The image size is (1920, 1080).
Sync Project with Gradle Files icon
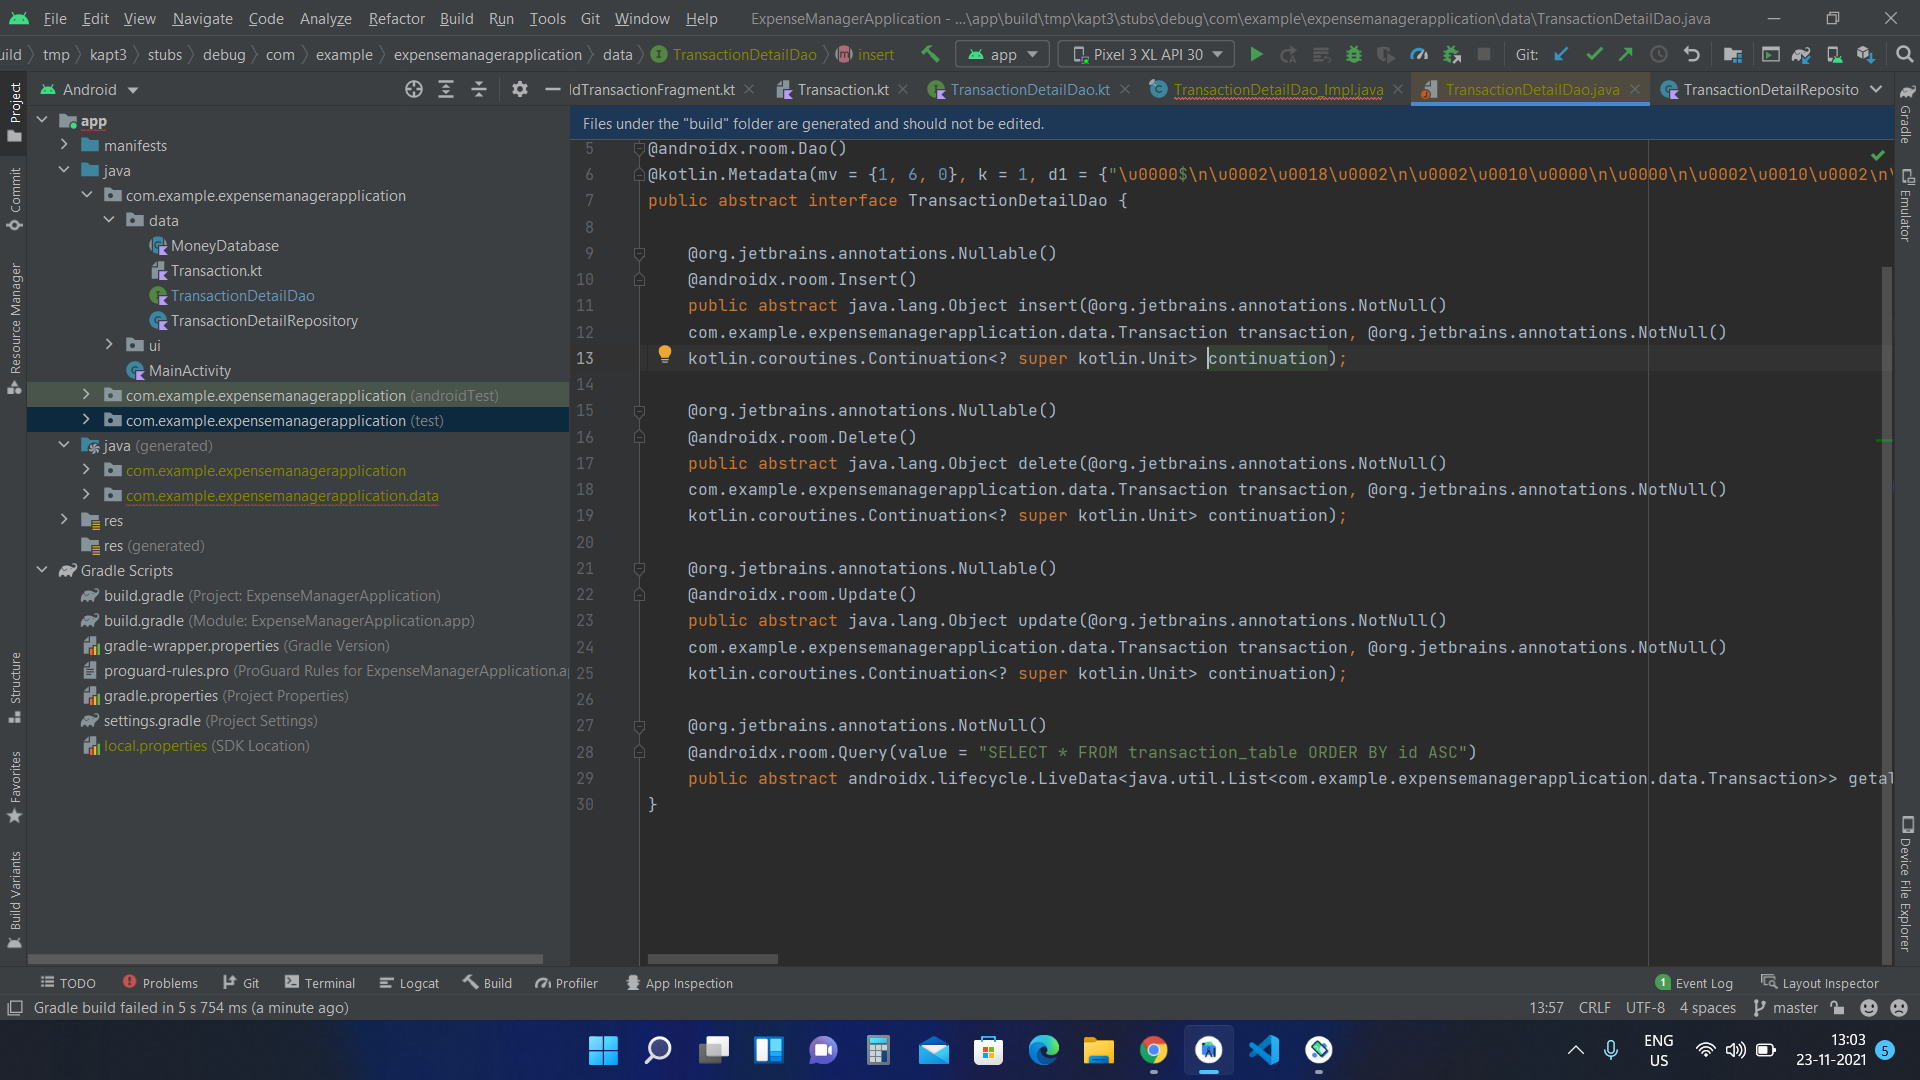pos(1801,54)
